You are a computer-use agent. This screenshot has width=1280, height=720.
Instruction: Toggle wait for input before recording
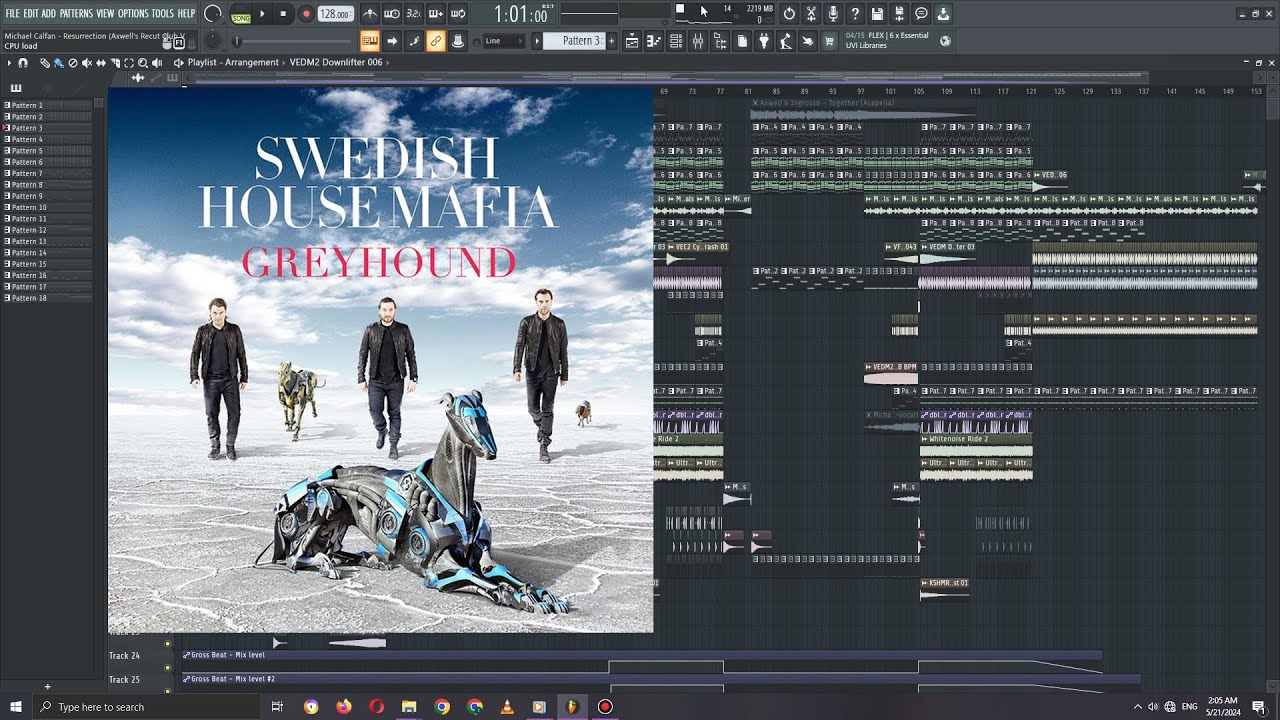tap(392, 14)
